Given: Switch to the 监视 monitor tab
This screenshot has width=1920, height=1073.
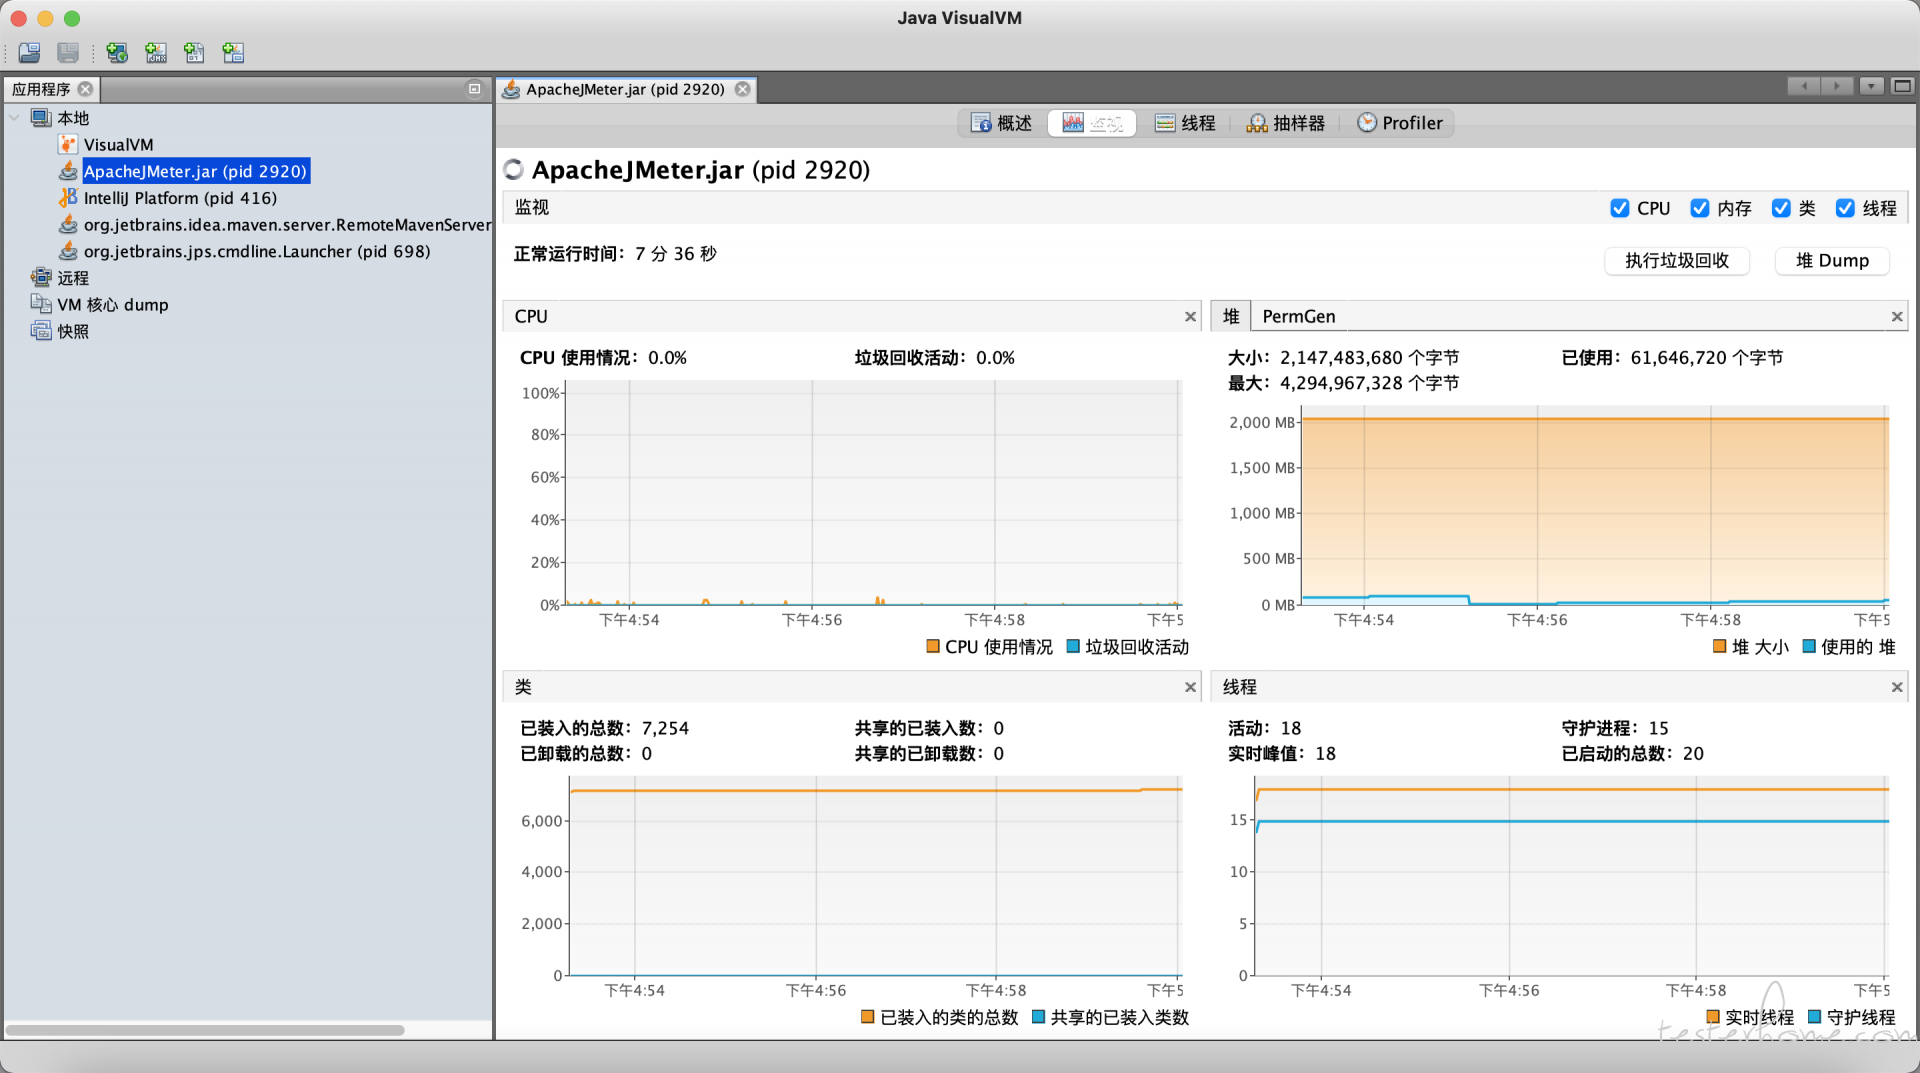Looking at the screenshot, I should click(1092, 123).
